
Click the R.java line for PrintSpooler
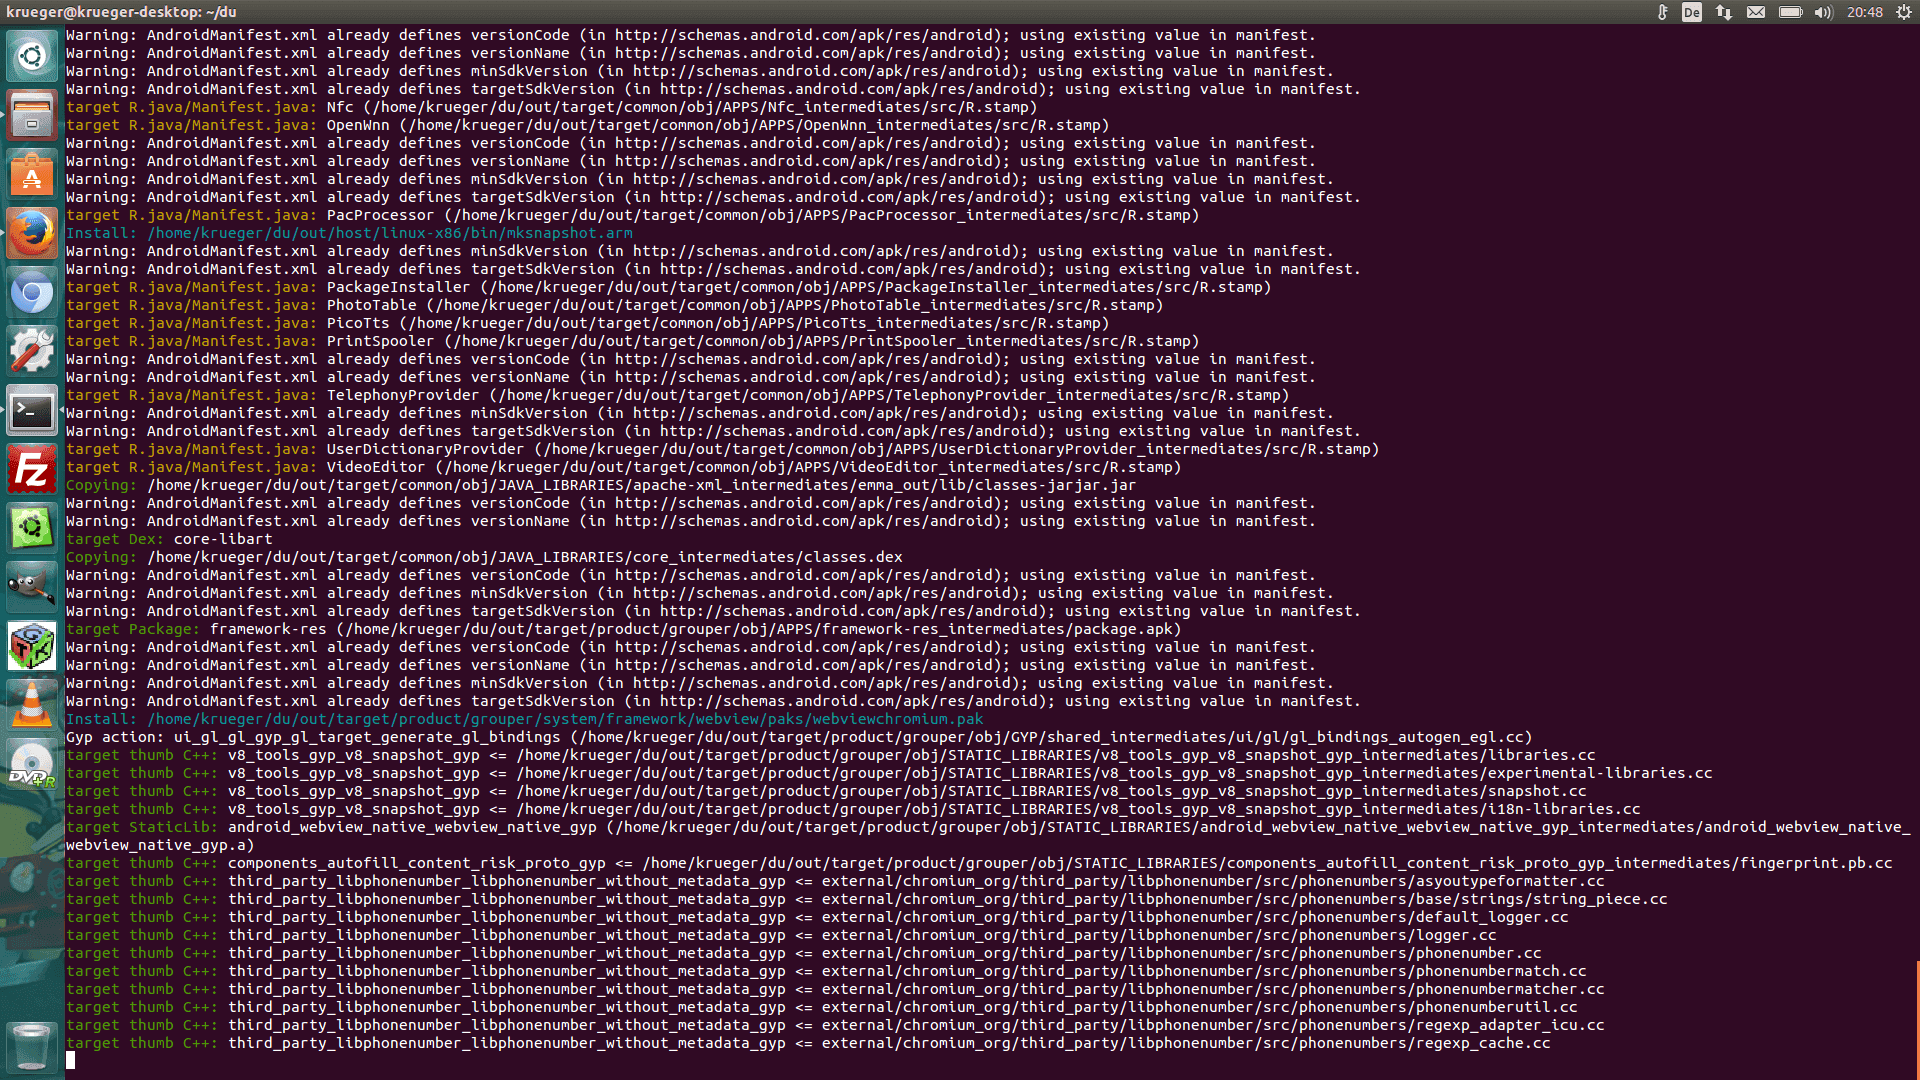pyautogui.click(x=633, y=341)
